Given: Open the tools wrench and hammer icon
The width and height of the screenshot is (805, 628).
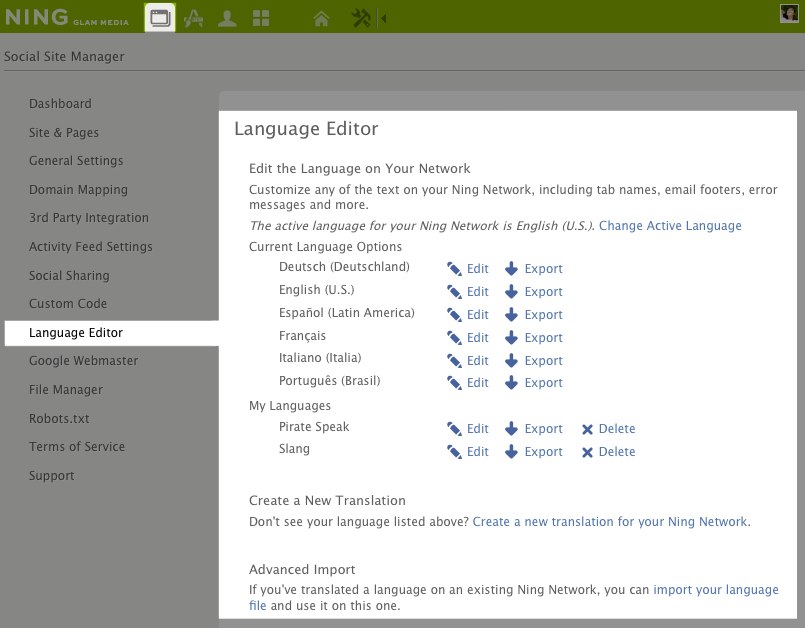Looking at the screenshot, I should (x=361, y=18).
